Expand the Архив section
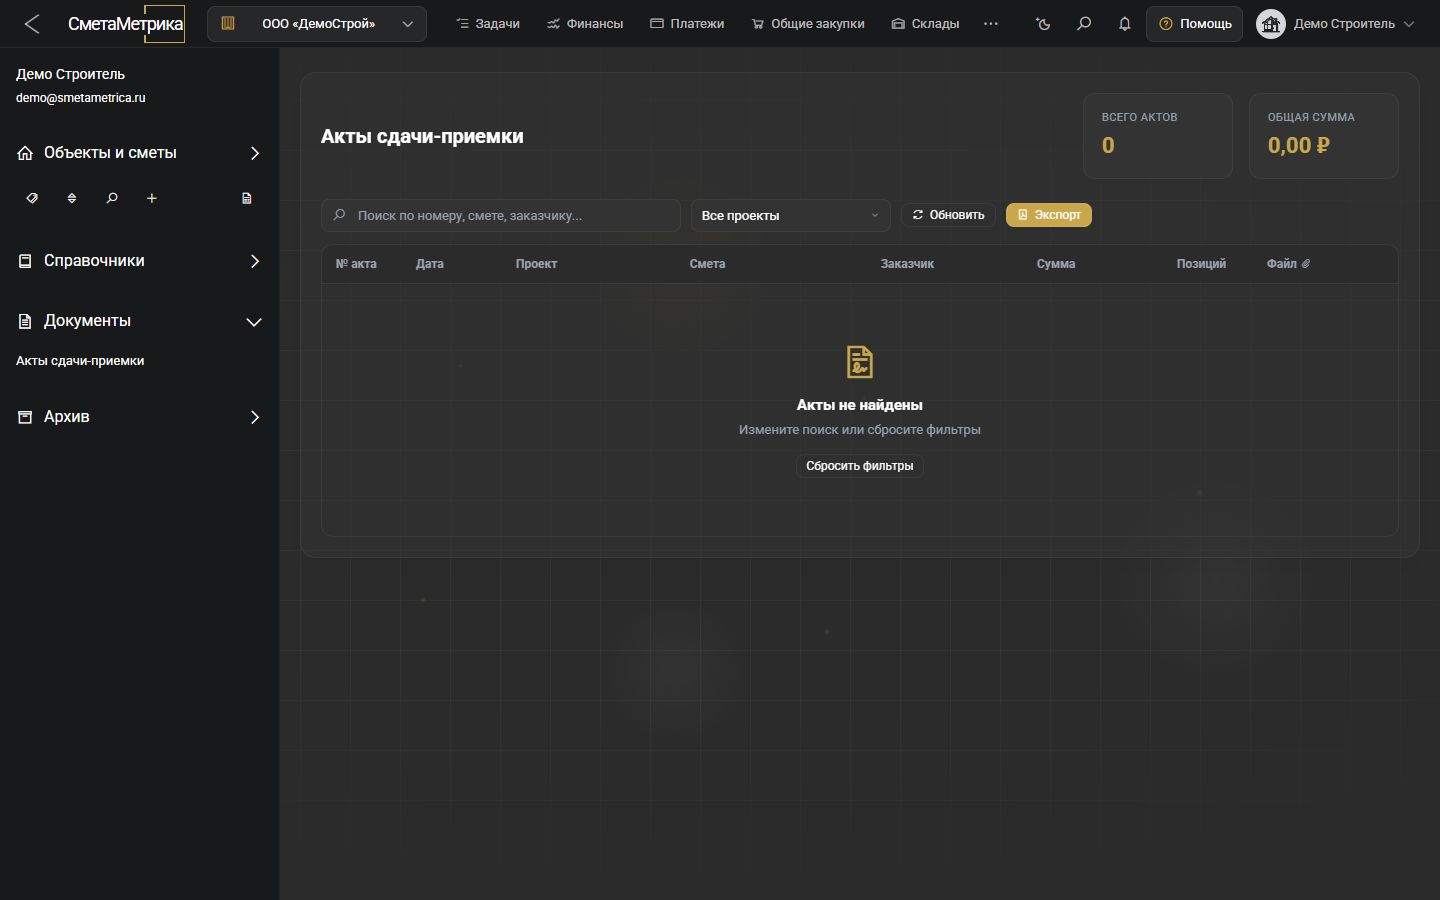 (x=140, y=417)
